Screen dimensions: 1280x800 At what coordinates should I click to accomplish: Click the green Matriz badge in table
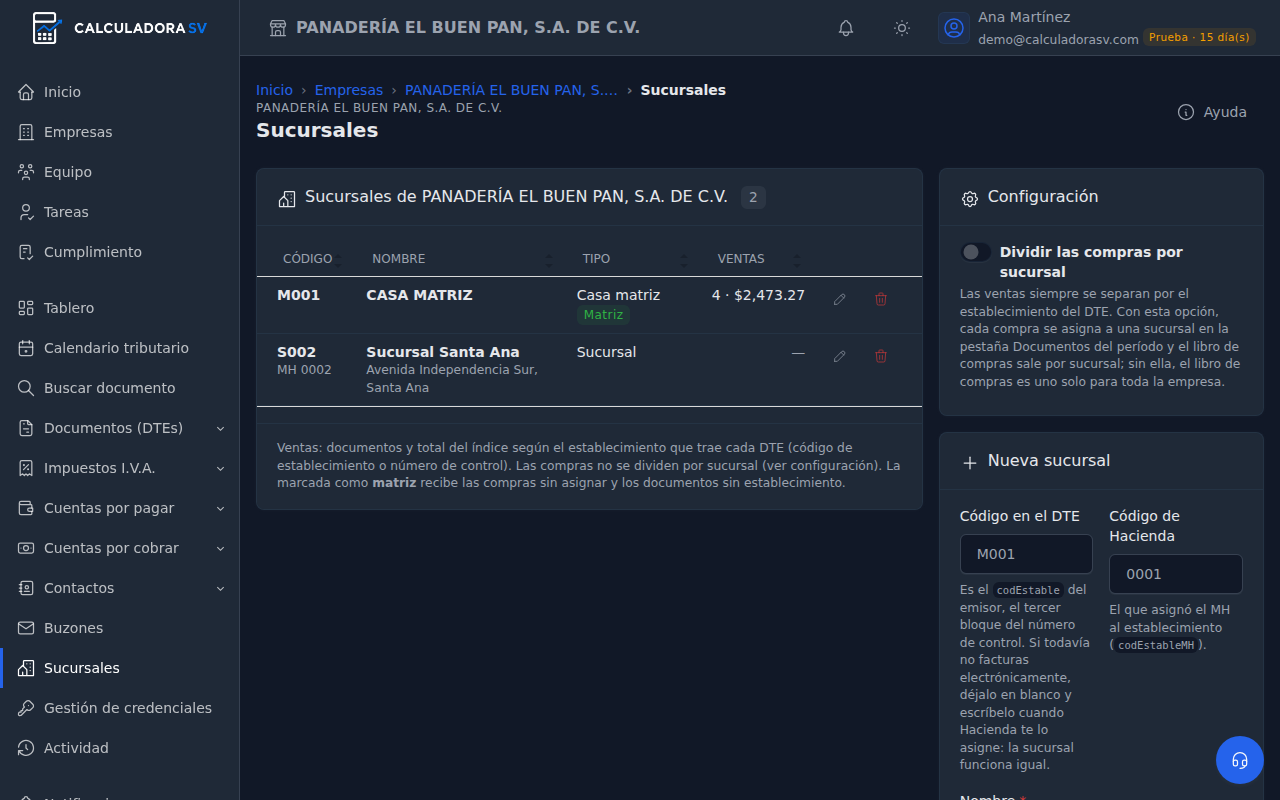point(603,315)
